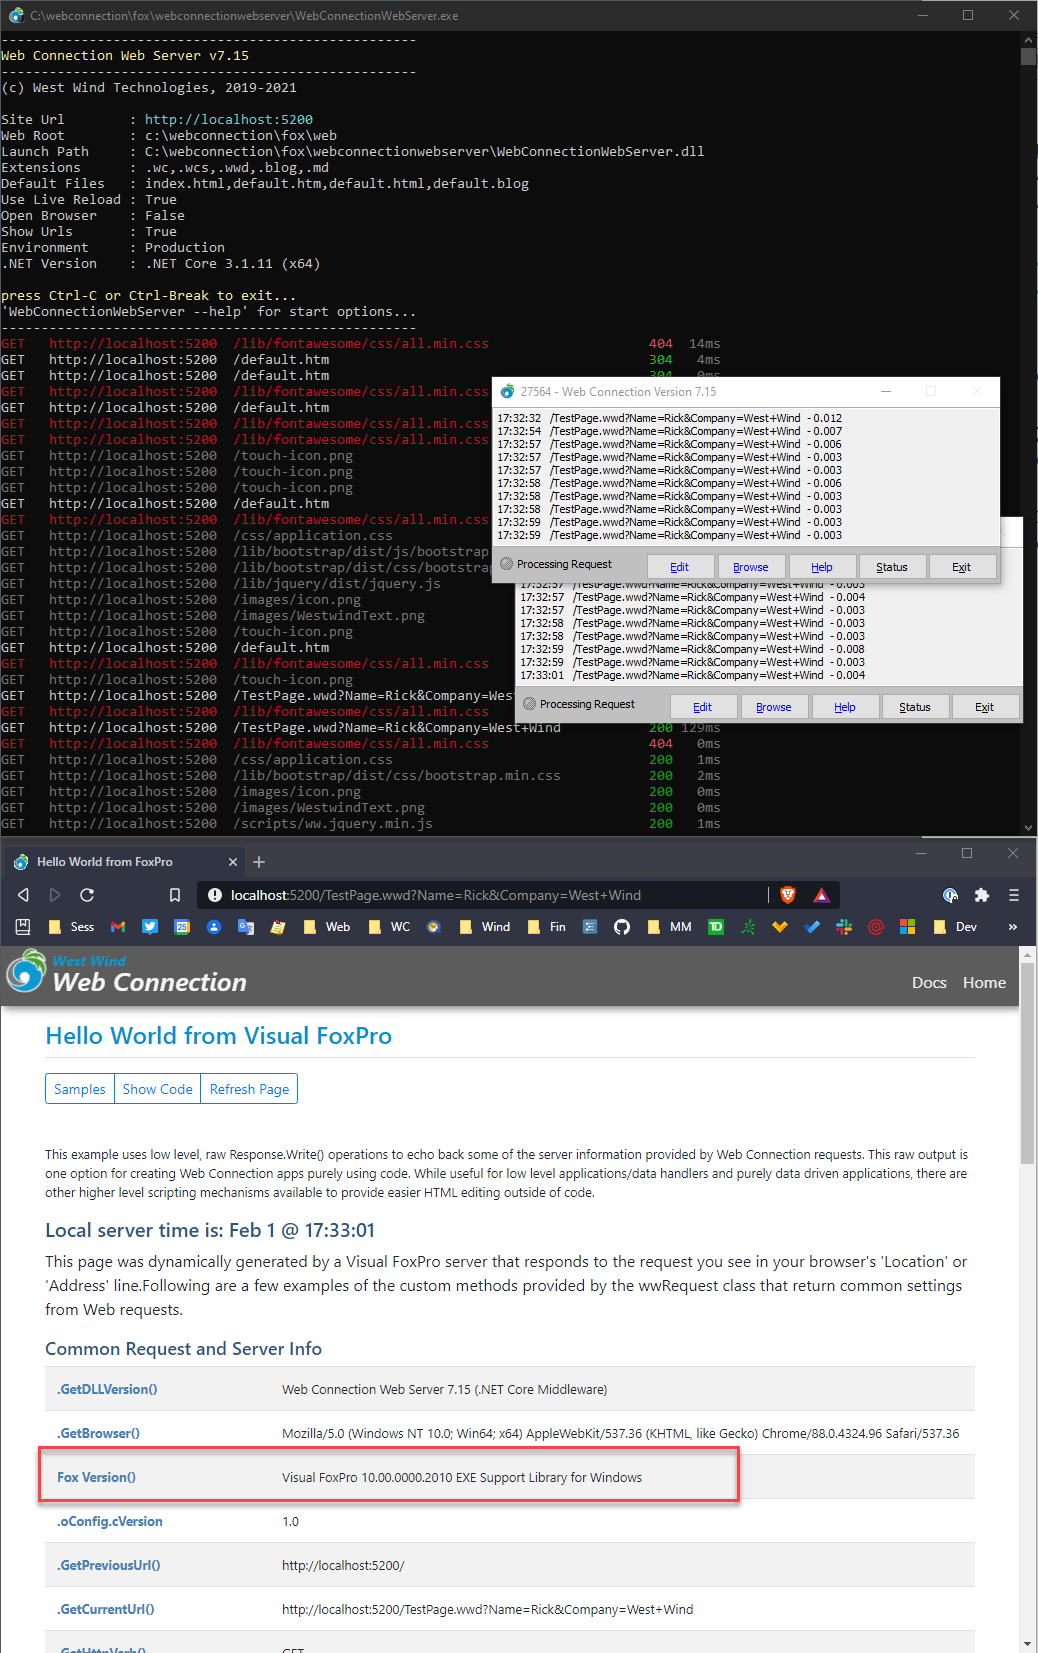Click the browser reload page icon

pyautogui.click(x=87, y=895)
